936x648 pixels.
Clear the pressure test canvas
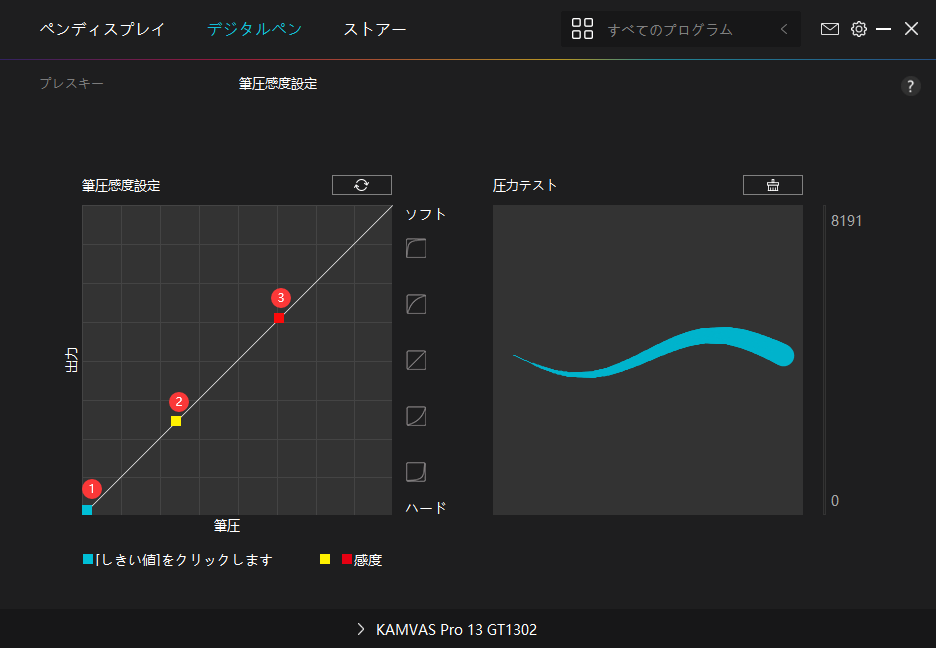(772, 185)
